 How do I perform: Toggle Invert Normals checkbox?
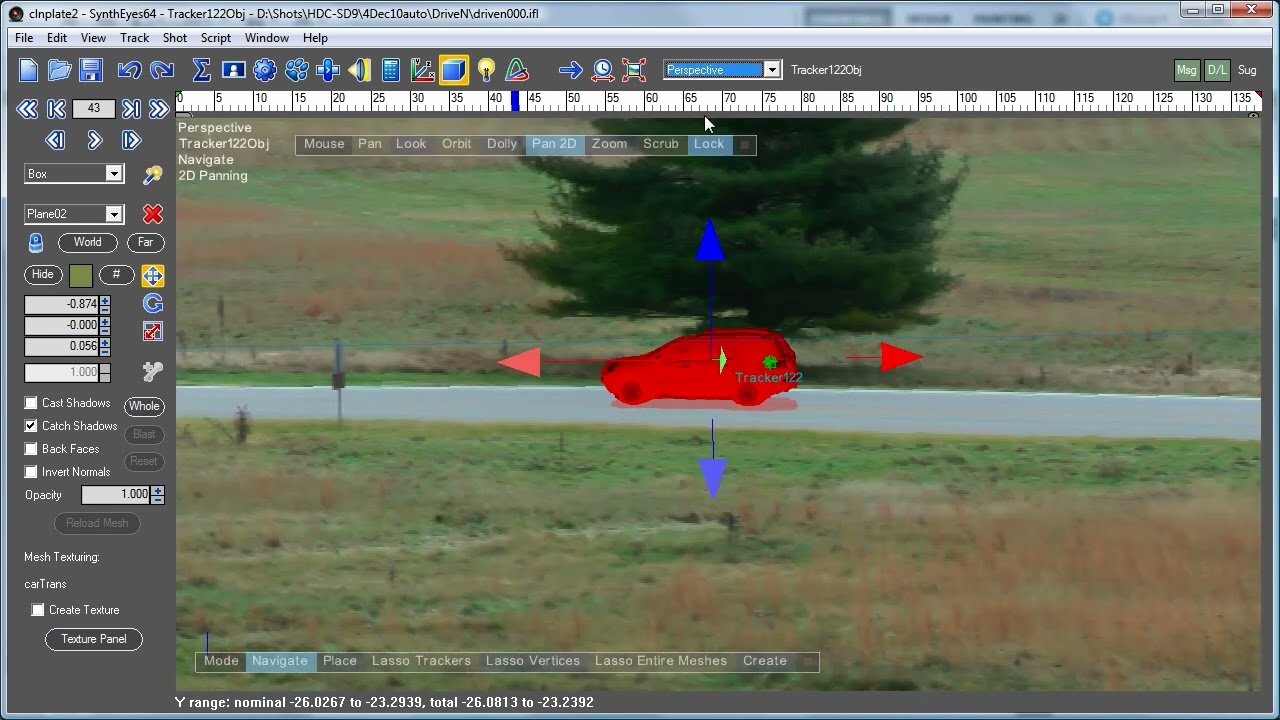point(31,472)
